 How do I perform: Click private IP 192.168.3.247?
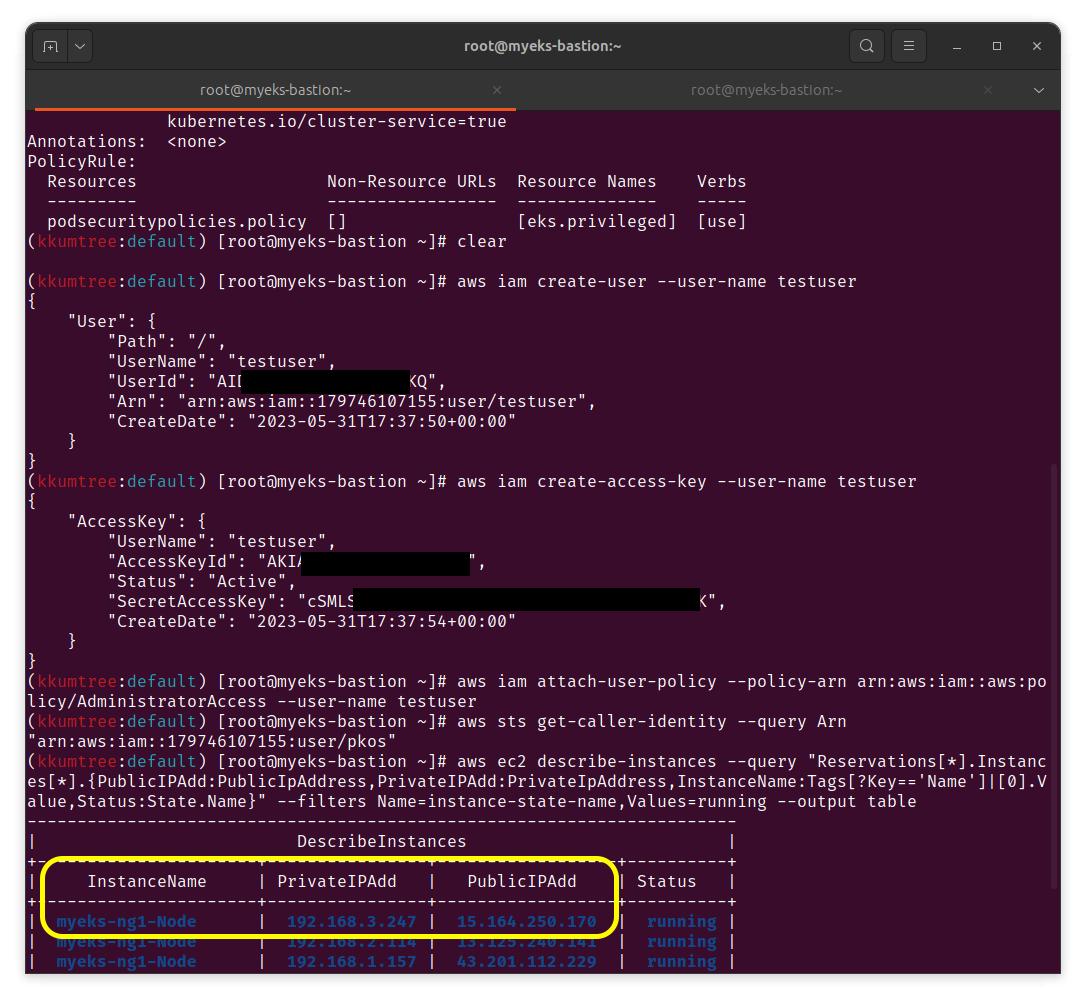point(351,922)
